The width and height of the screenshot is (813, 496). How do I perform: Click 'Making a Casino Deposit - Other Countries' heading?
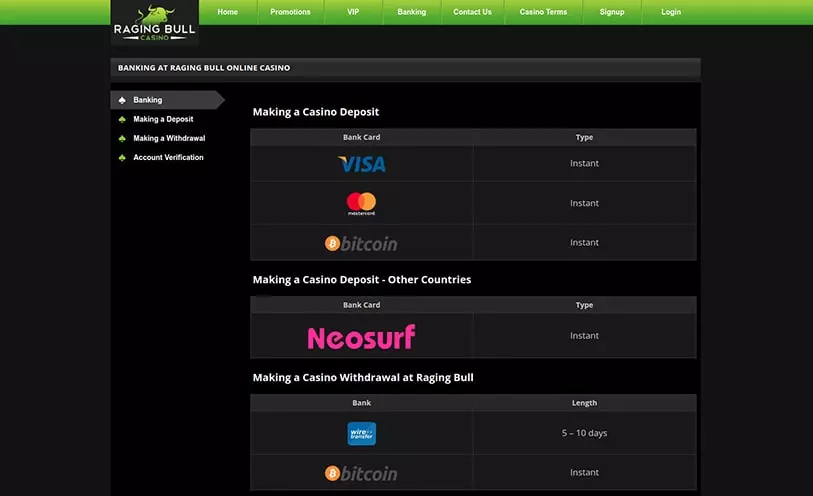362,280
